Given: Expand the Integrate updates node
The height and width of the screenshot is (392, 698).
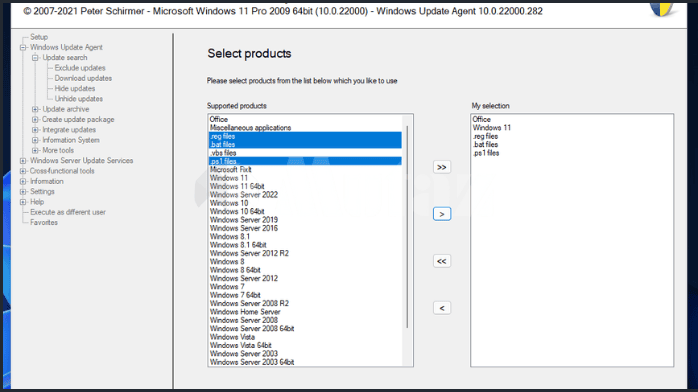Looking at the screenshot, I should tap(35, 129).
